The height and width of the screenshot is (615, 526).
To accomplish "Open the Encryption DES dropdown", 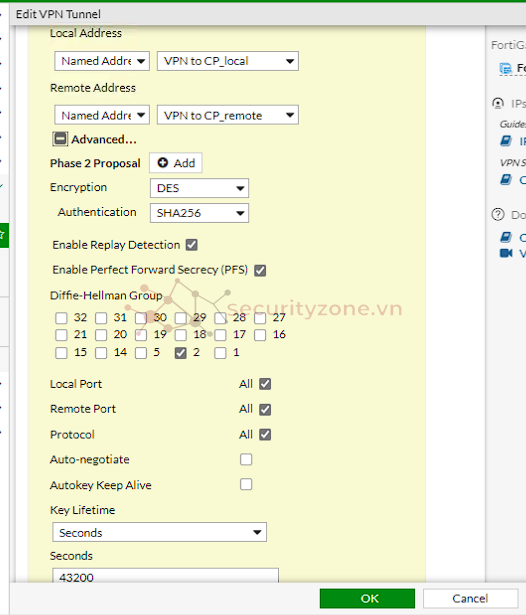I will coord(199,188).
